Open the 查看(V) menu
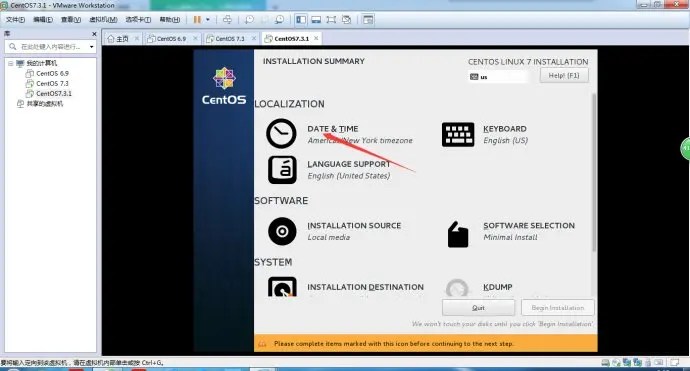 [71, 19]
